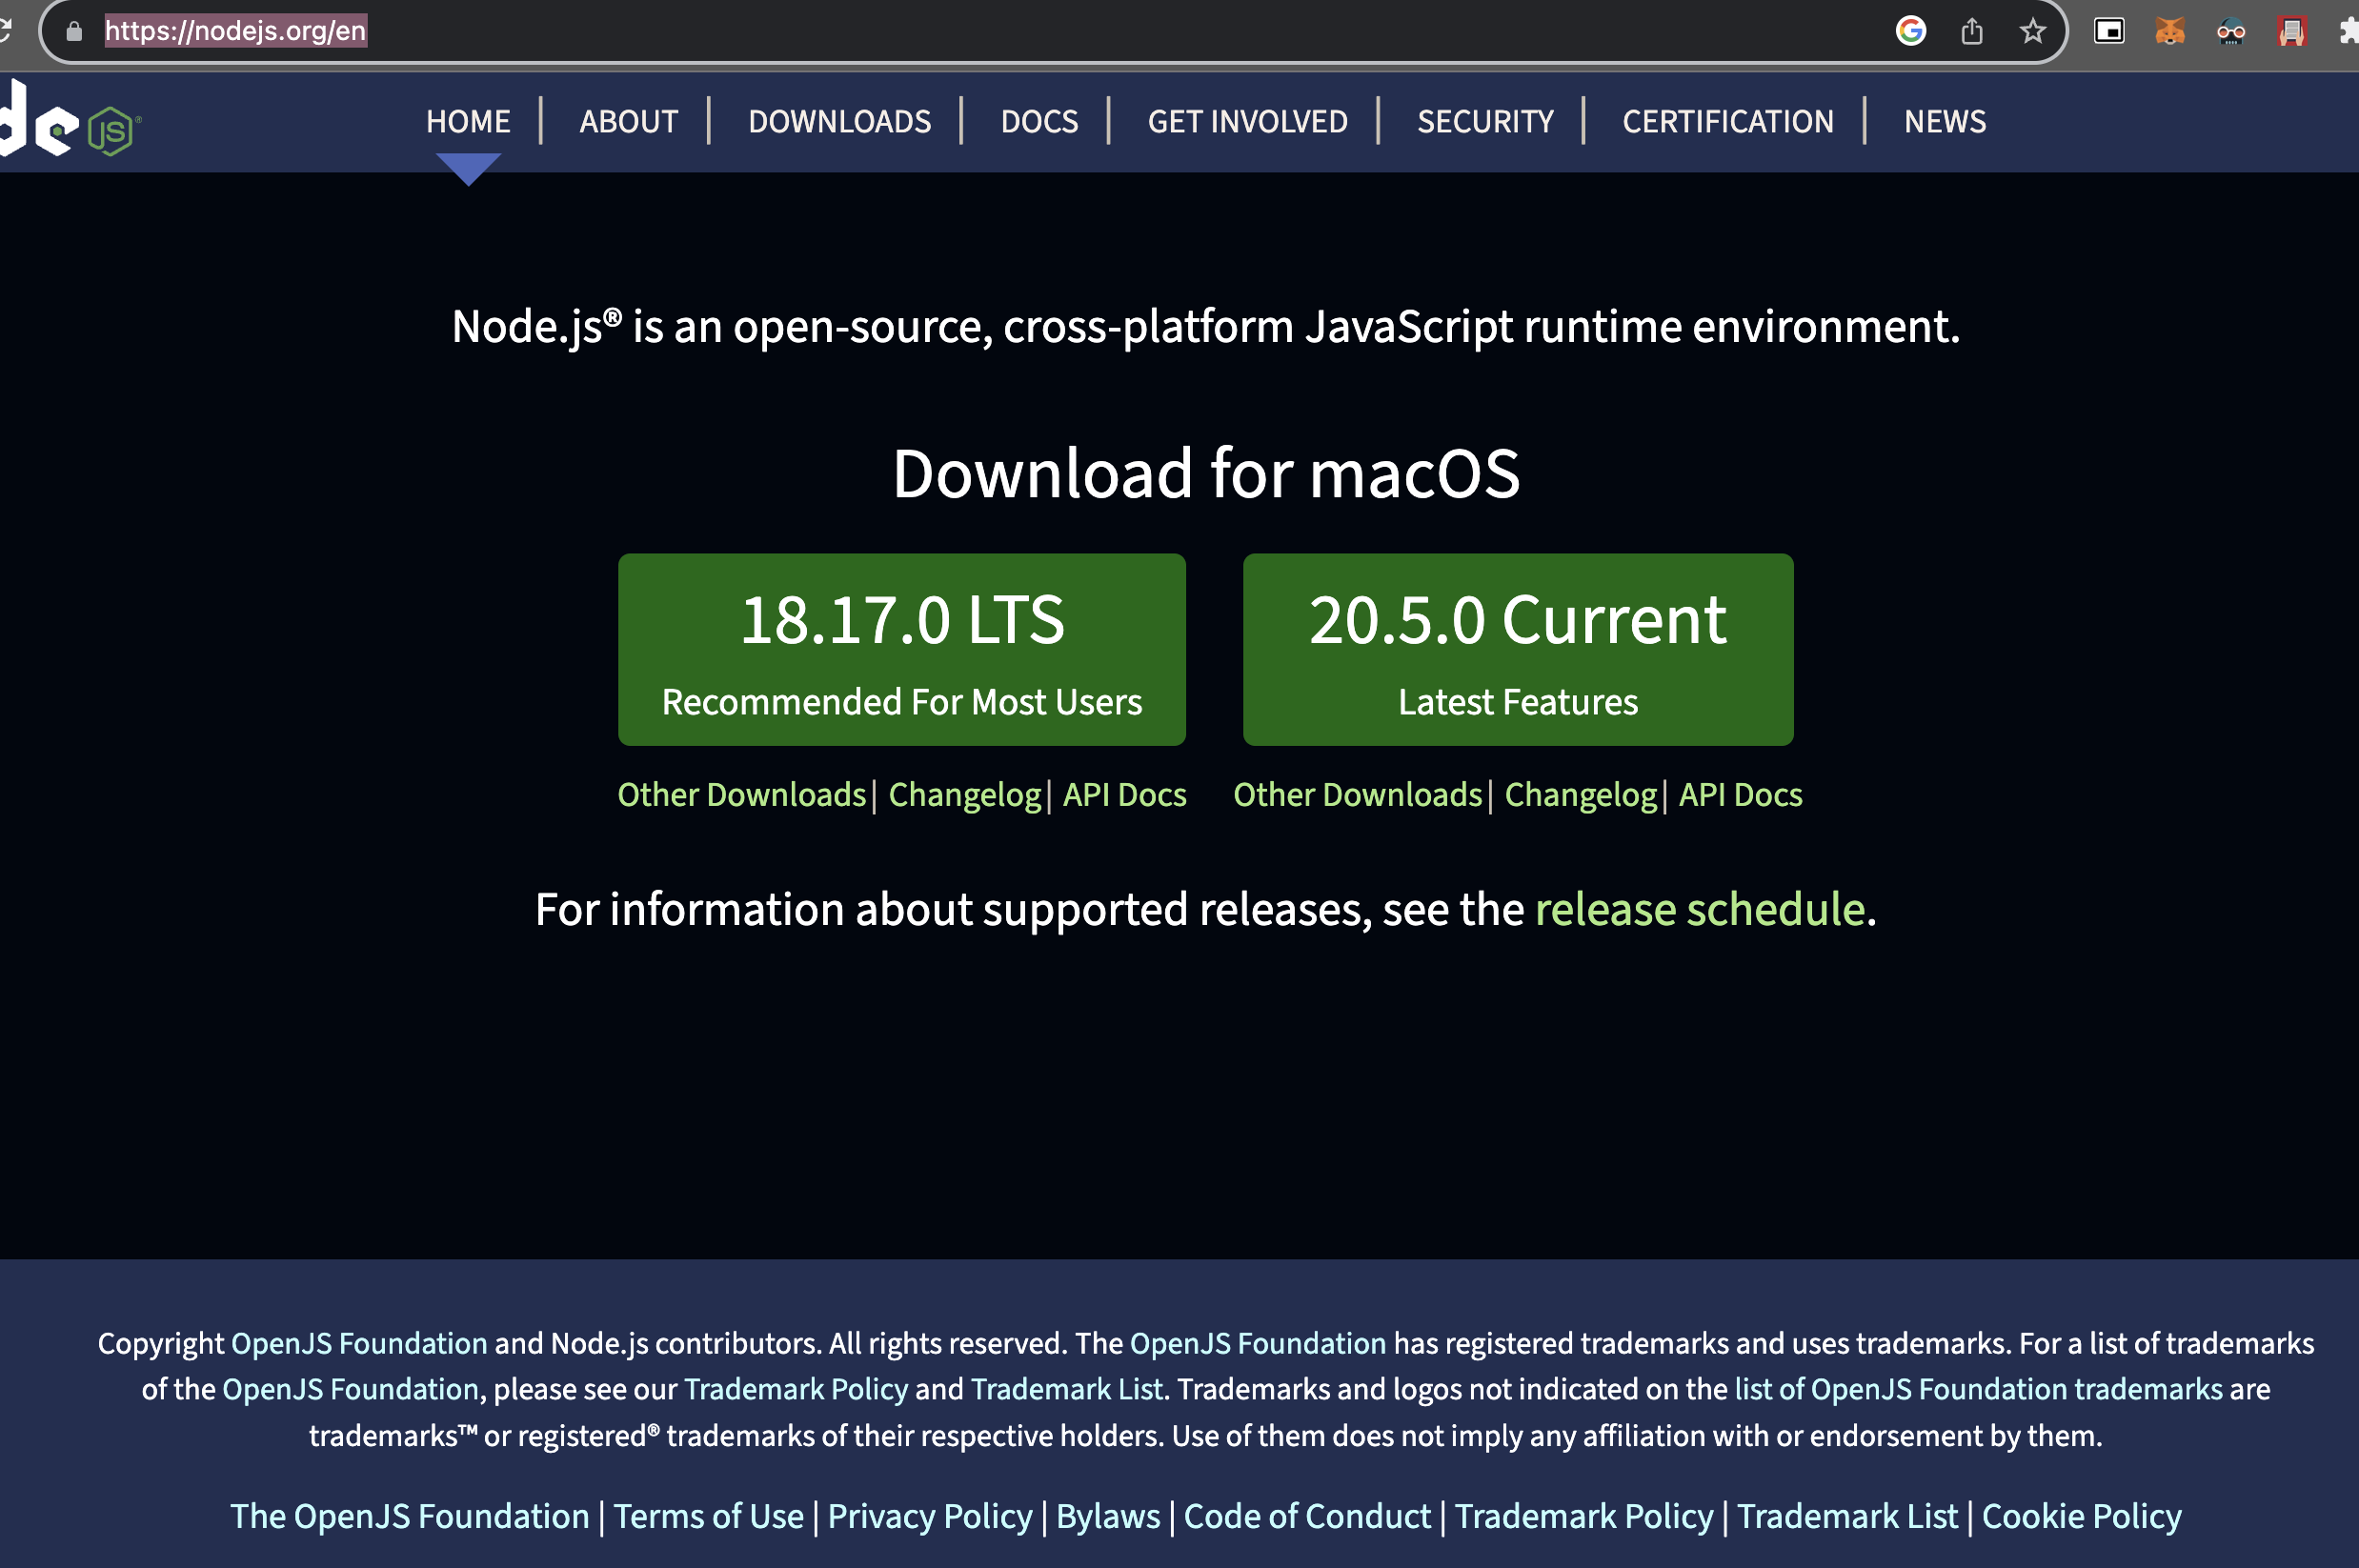Open the Extensions puzzle-piece menu
This screenshot has width=2359, height=1568.
[2349, 31]
